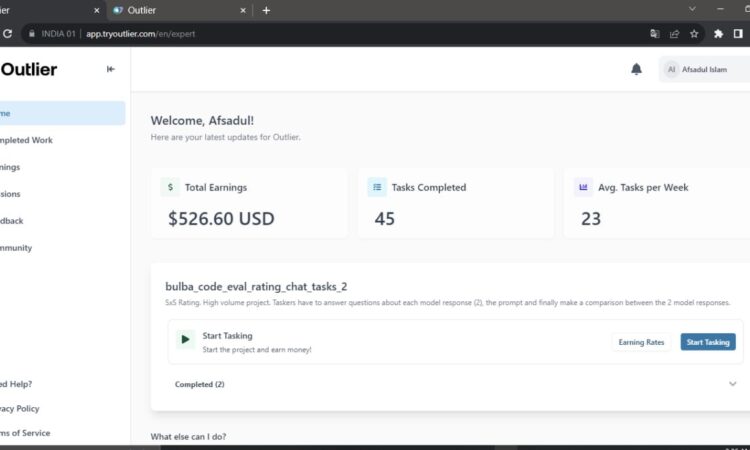This screenshot has height=450, width=750.
Task: Open the tab search dropdown chevron
Action: point(692,9)
